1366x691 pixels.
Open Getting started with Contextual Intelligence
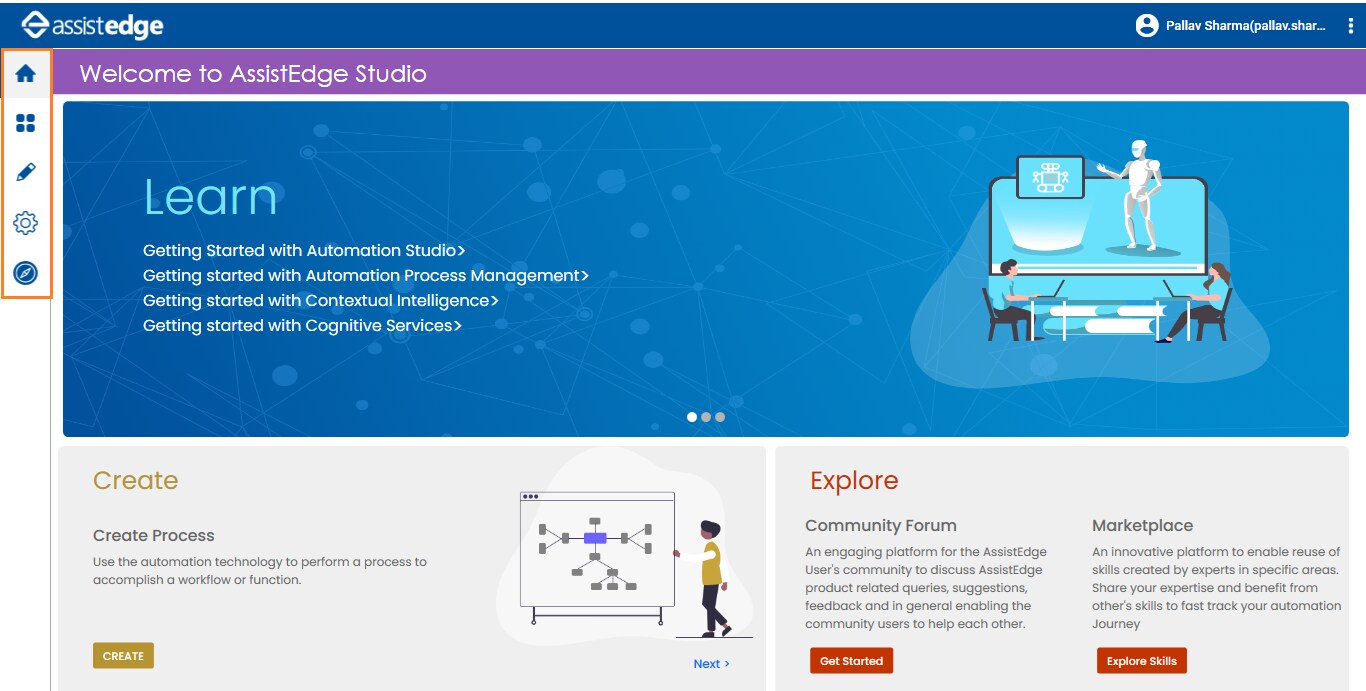click(322, 300)
